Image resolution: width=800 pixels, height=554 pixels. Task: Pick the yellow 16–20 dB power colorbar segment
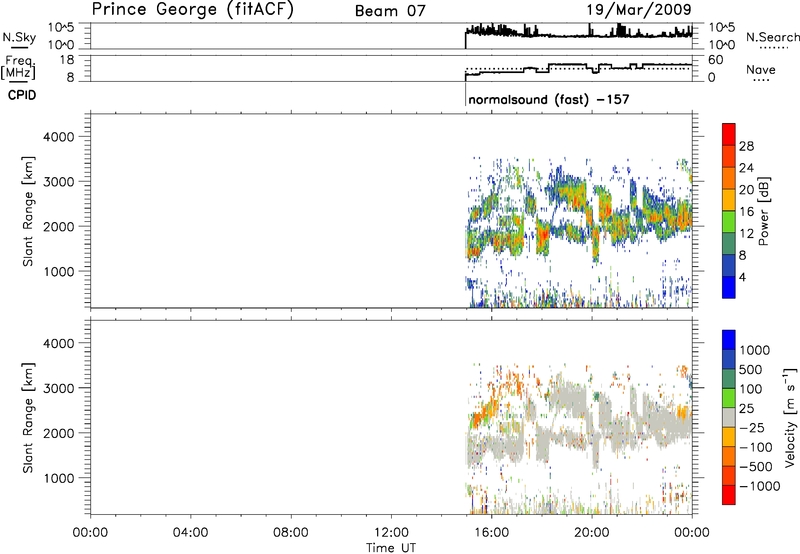pos(729,200)
